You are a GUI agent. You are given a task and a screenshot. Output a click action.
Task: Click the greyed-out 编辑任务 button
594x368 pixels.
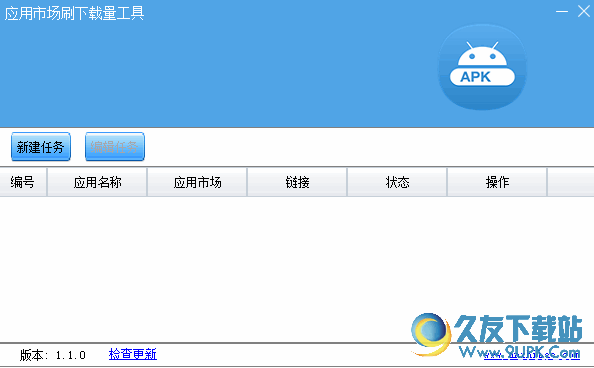pos(115,147)
